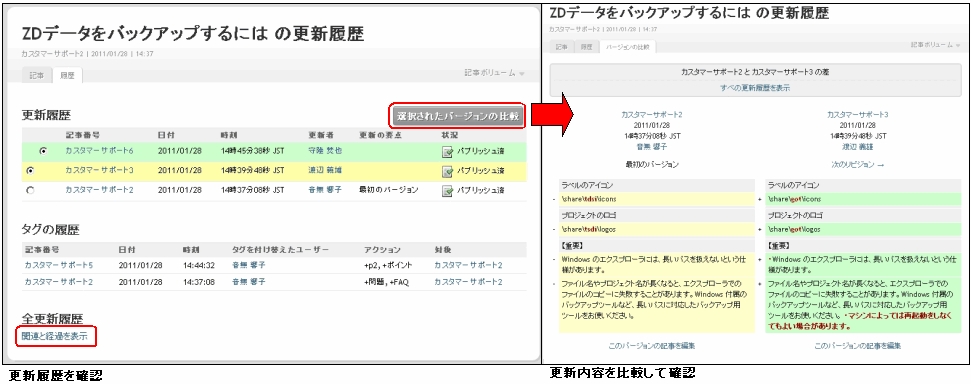
Task: Click 音無 響子 user in 14:44:32 tag row
Action: (249, 266)
